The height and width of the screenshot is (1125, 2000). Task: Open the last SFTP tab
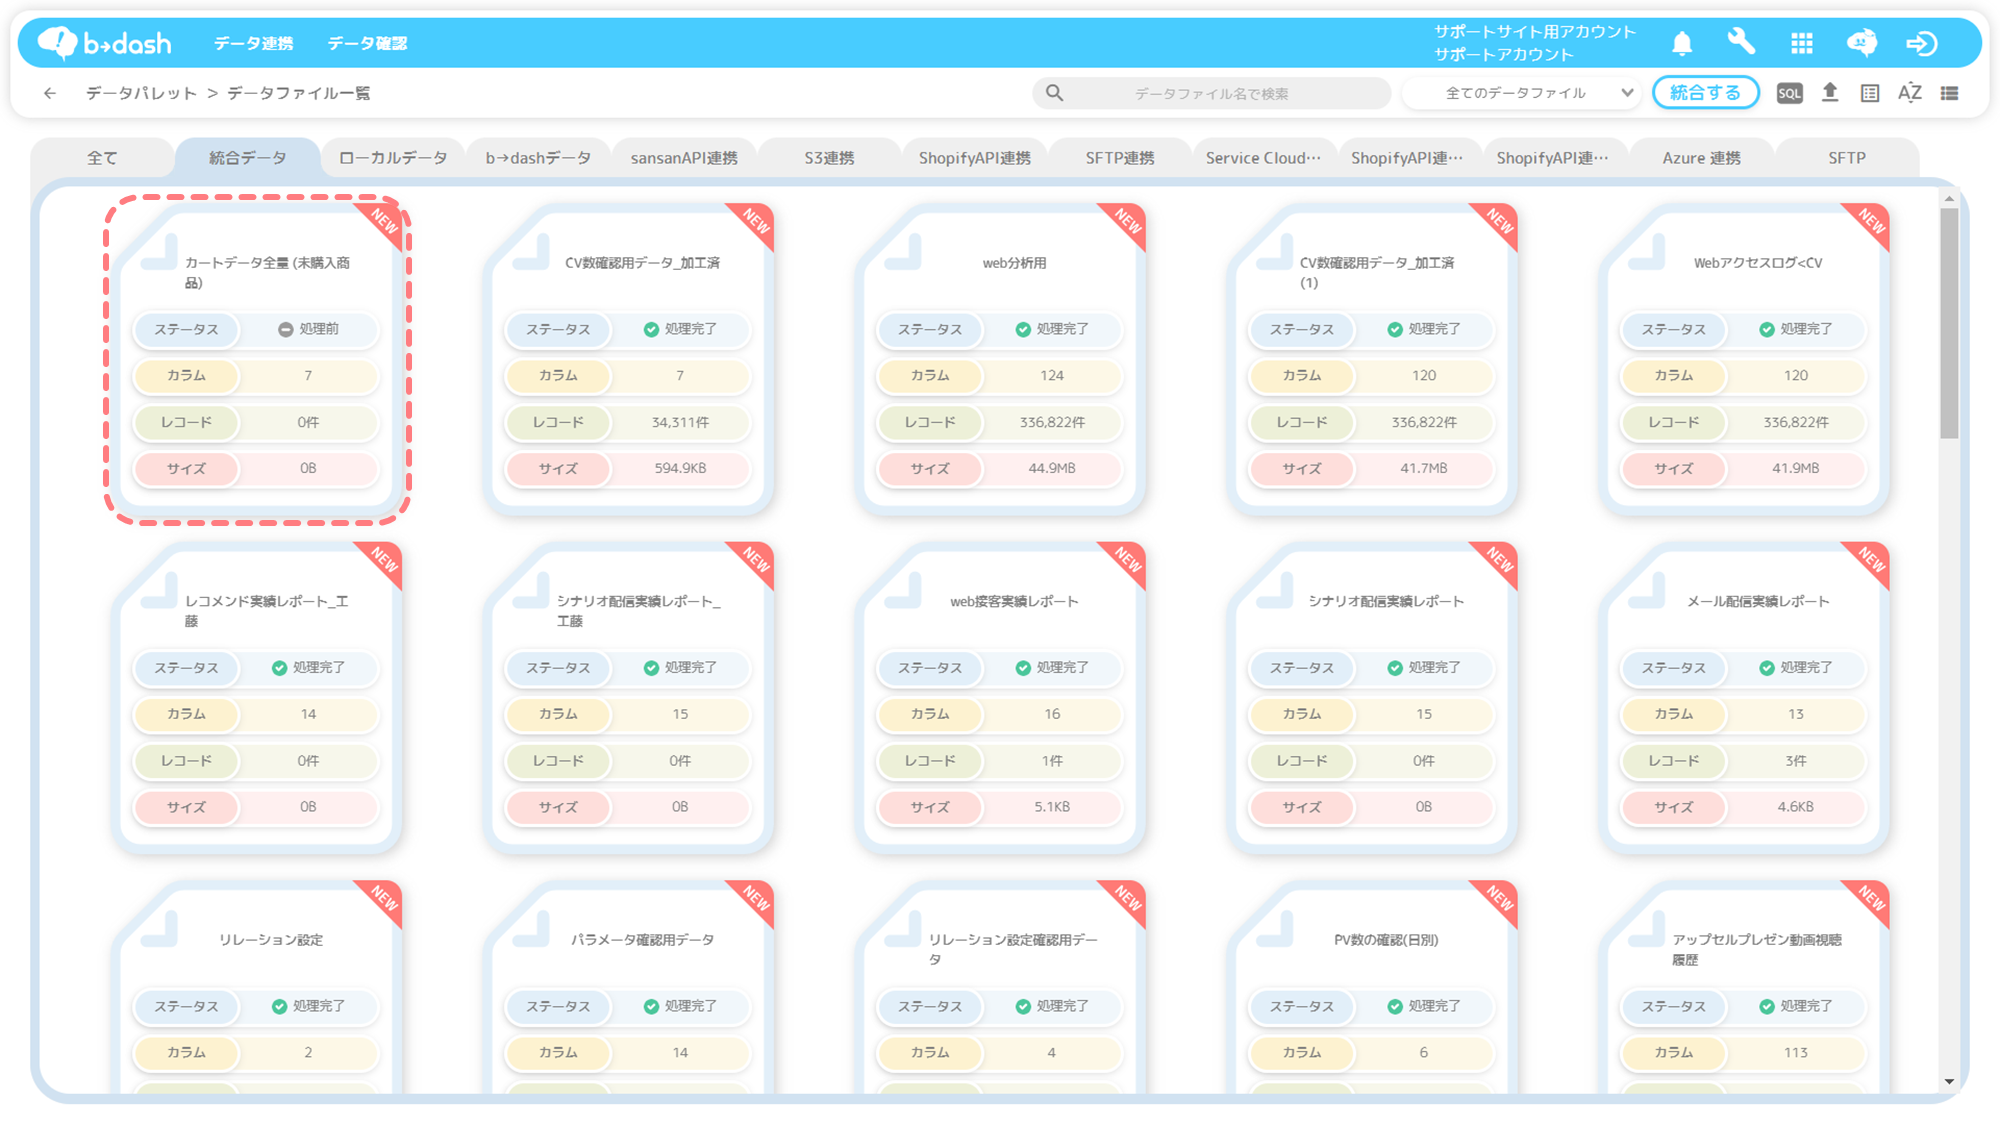(x=1847, y=158)
